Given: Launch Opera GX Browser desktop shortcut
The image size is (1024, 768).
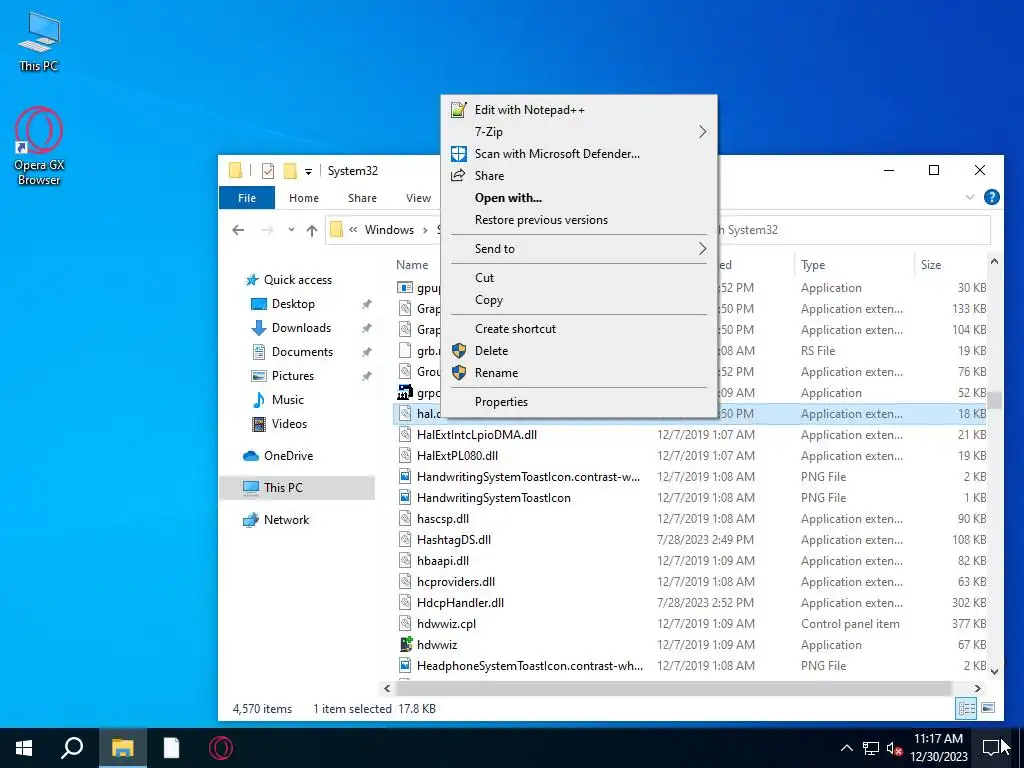Looking at the screenshot, I should pos(39,146).
